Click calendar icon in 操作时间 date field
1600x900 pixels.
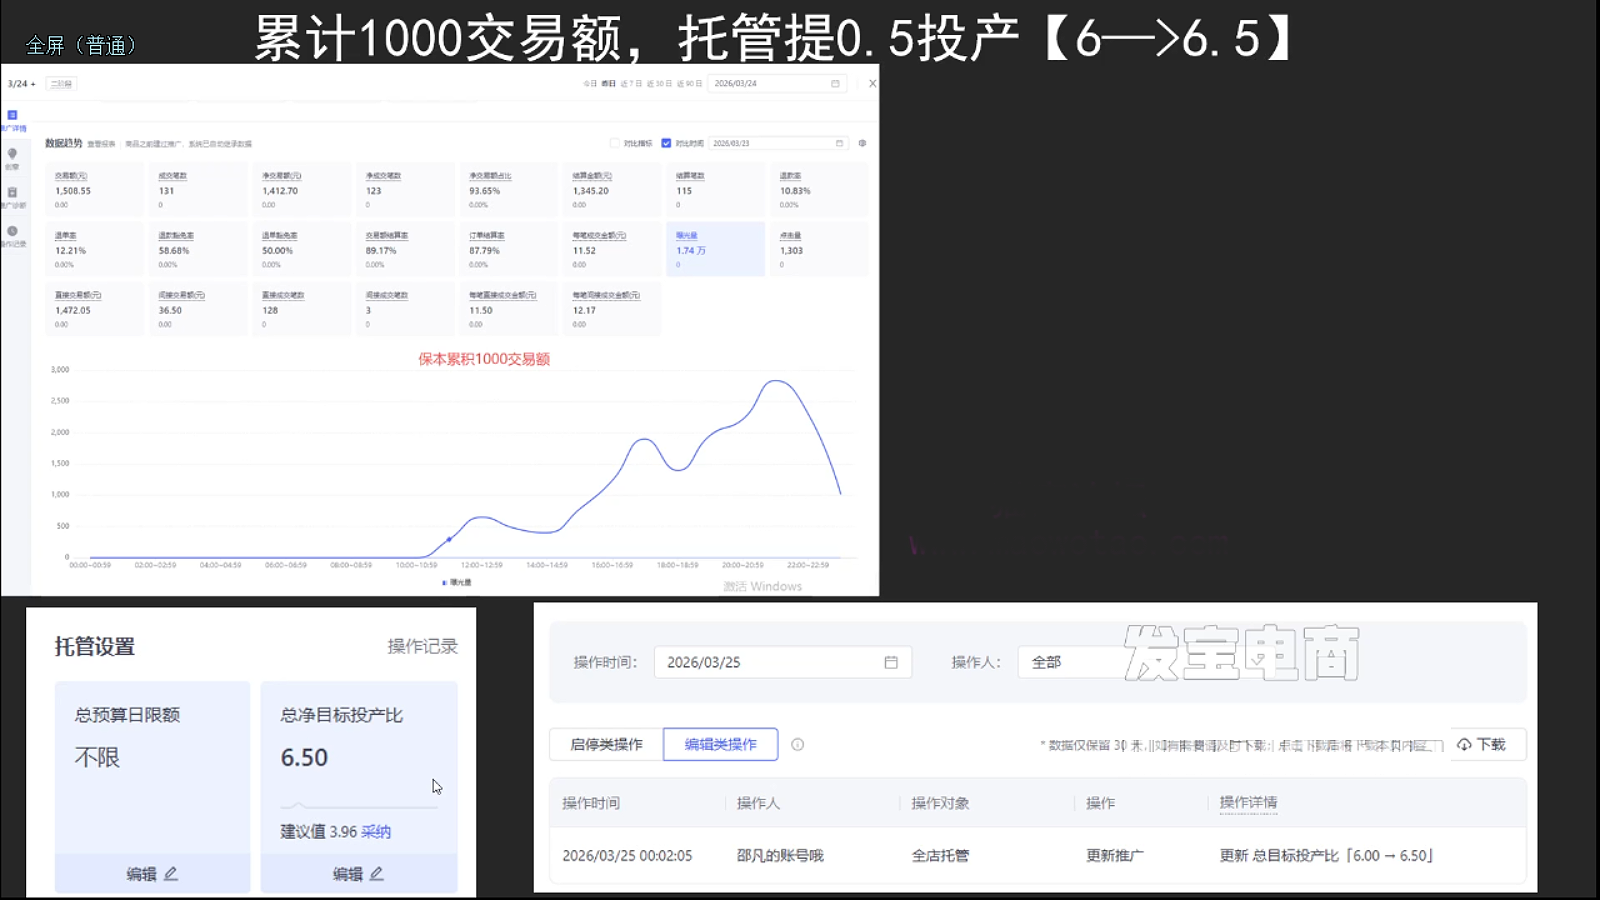pos(891,662)
